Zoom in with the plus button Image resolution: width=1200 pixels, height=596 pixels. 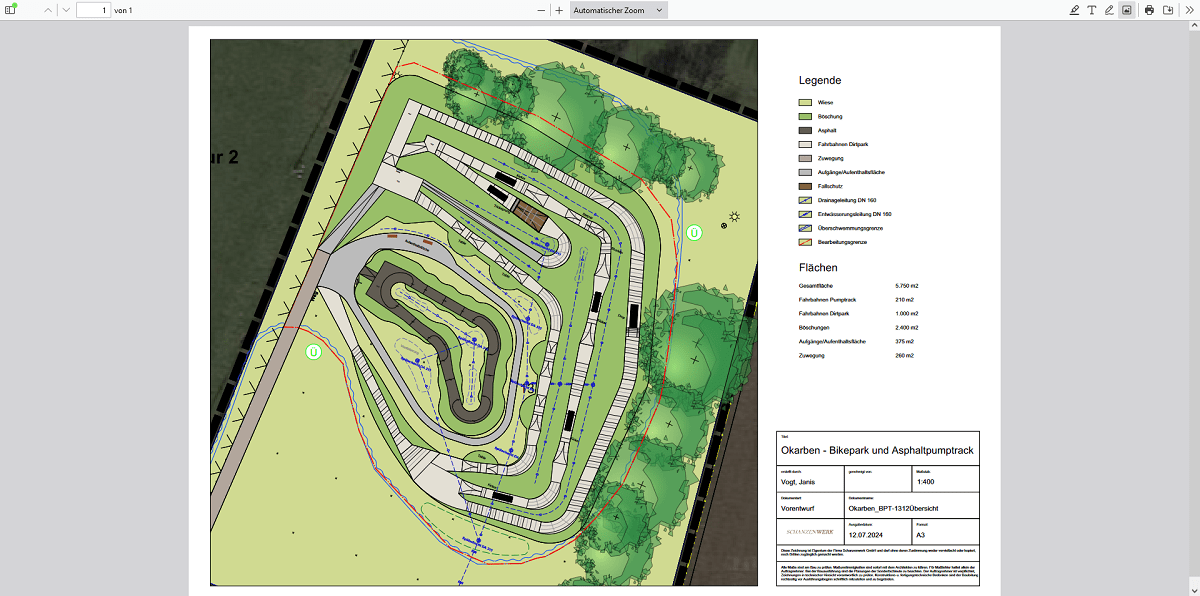(558, 10)
